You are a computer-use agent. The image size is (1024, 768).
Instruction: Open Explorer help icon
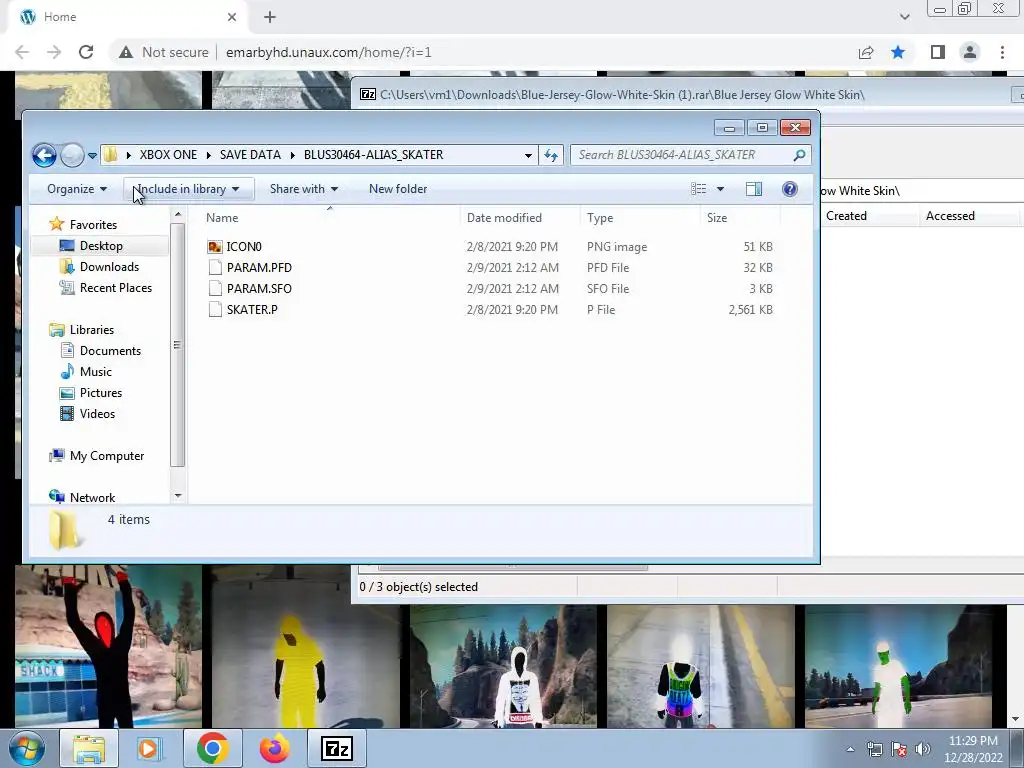point(790,189)
